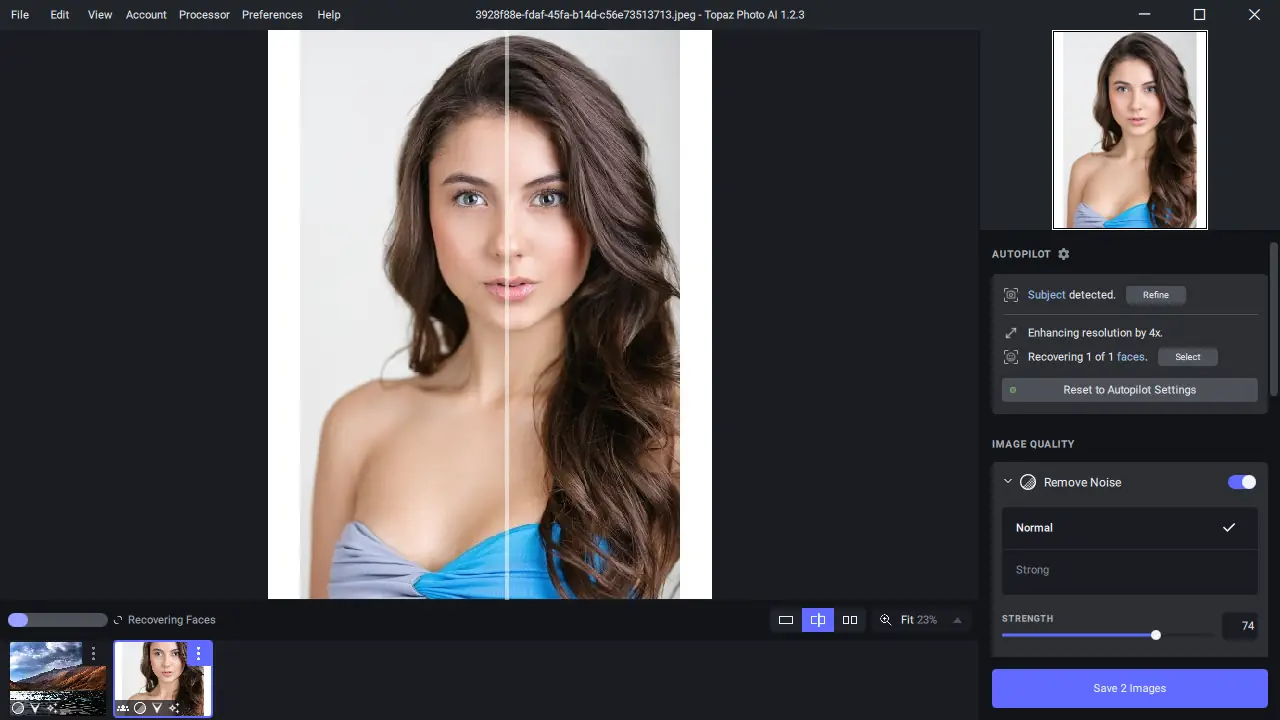Open the Edit menu

tap(60, 15)
